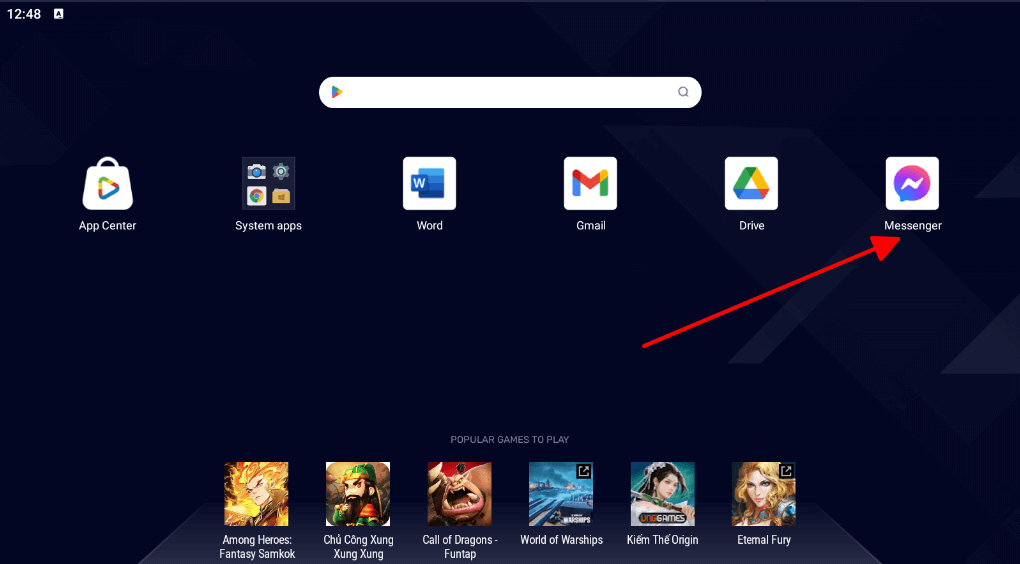Click the "Gmail" label text
This screenshot has height=564, width=1020.
[x=591, y=226]
